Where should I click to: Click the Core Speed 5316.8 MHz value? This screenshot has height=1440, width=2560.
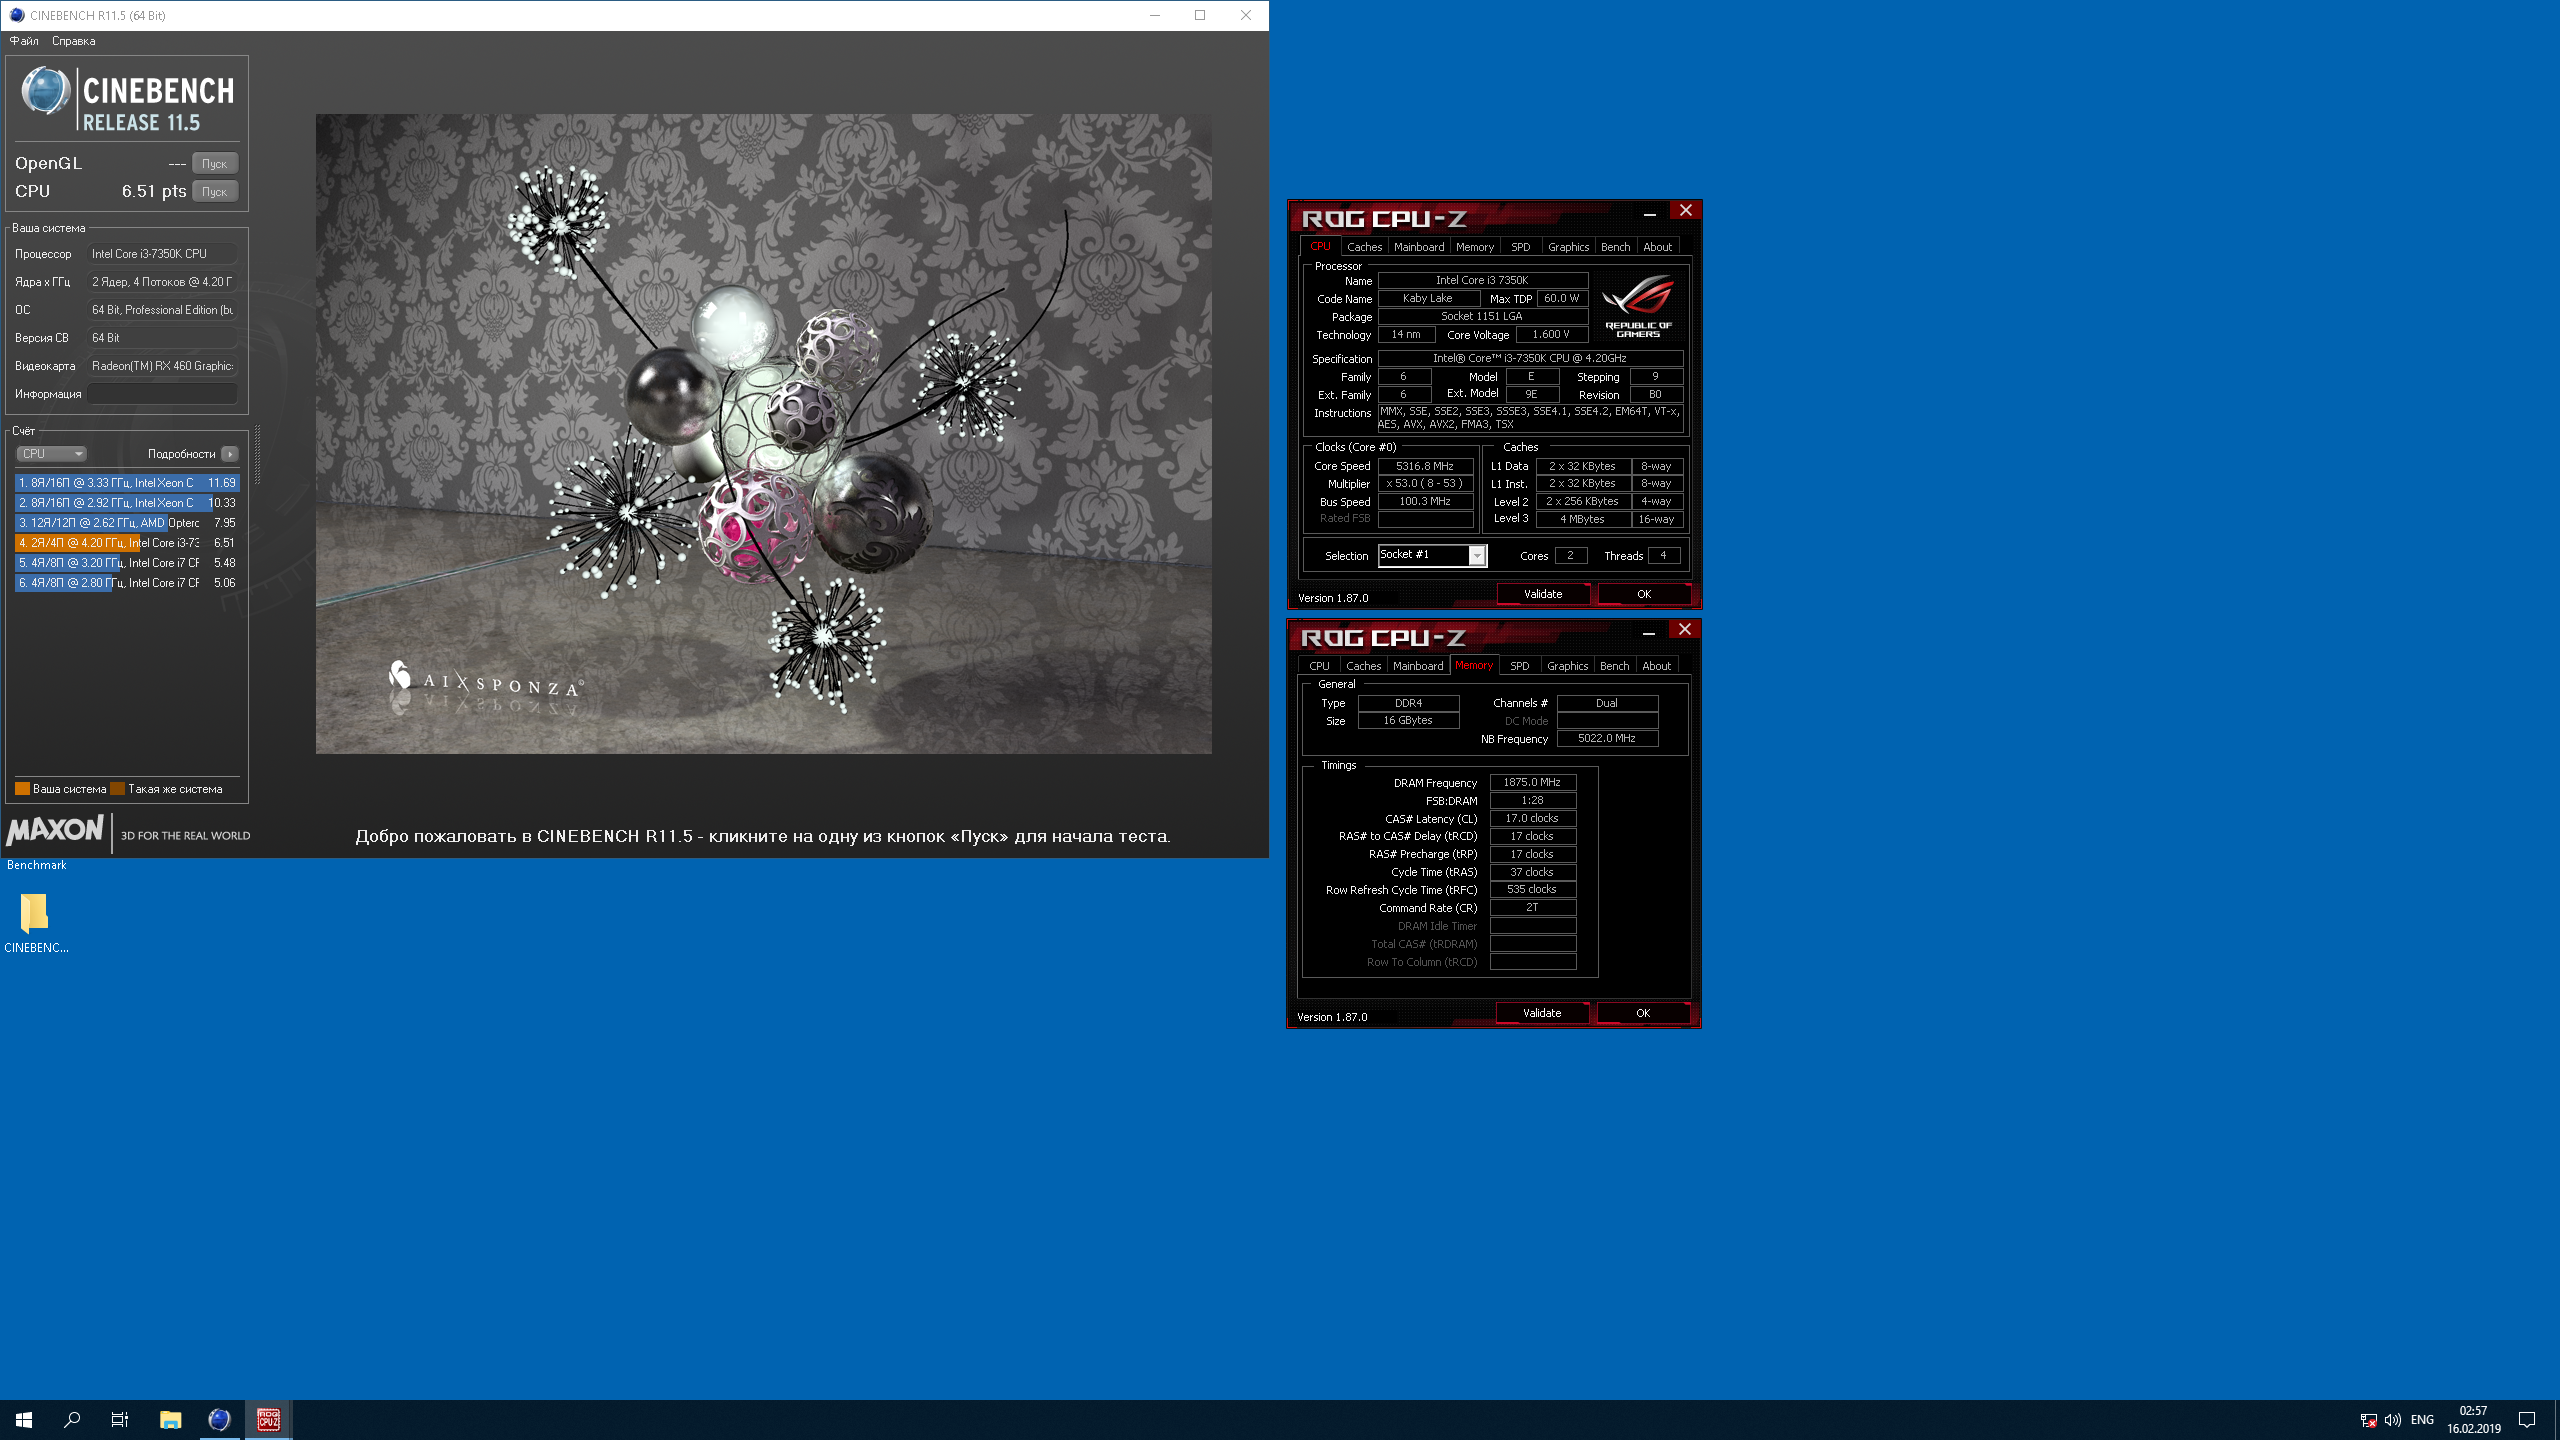[x=1425, y=466]
